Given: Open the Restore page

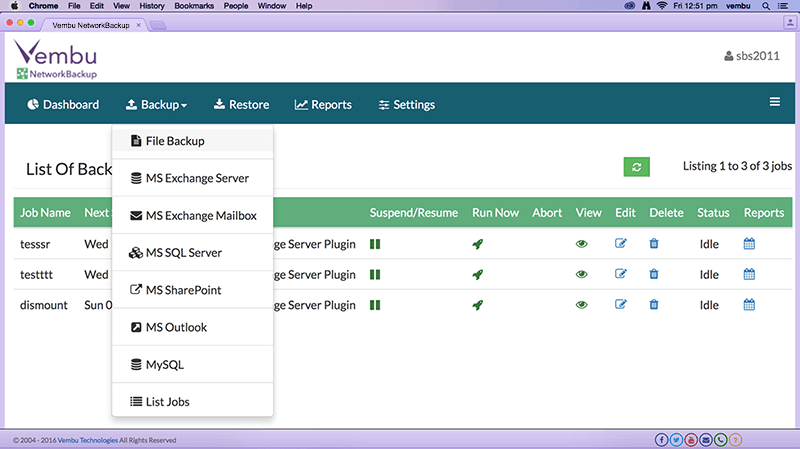Looking at the screenshot, I should tap(241, 105).
